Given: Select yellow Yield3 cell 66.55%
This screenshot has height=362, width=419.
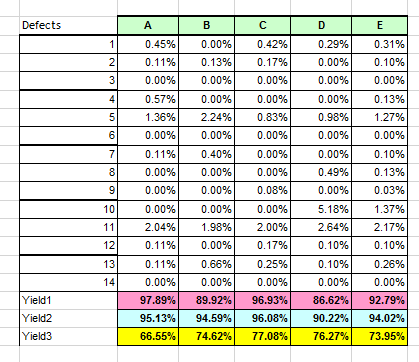Looking at the screenshot, I should pos(148,336).
